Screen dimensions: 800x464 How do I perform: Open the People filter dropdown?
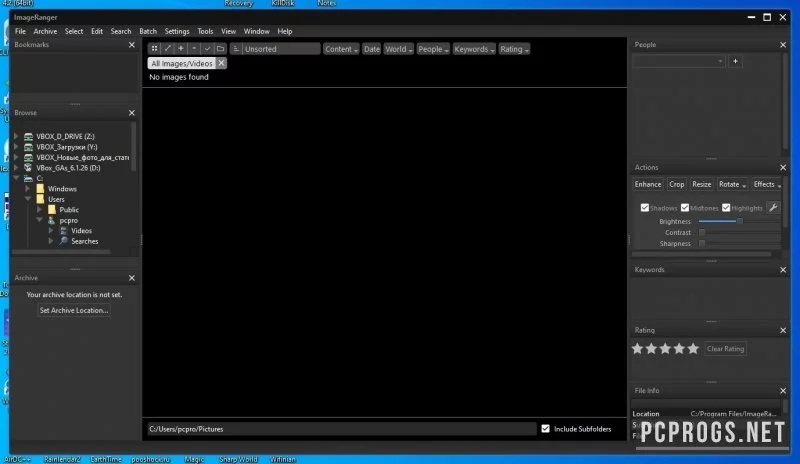point(433,49)
